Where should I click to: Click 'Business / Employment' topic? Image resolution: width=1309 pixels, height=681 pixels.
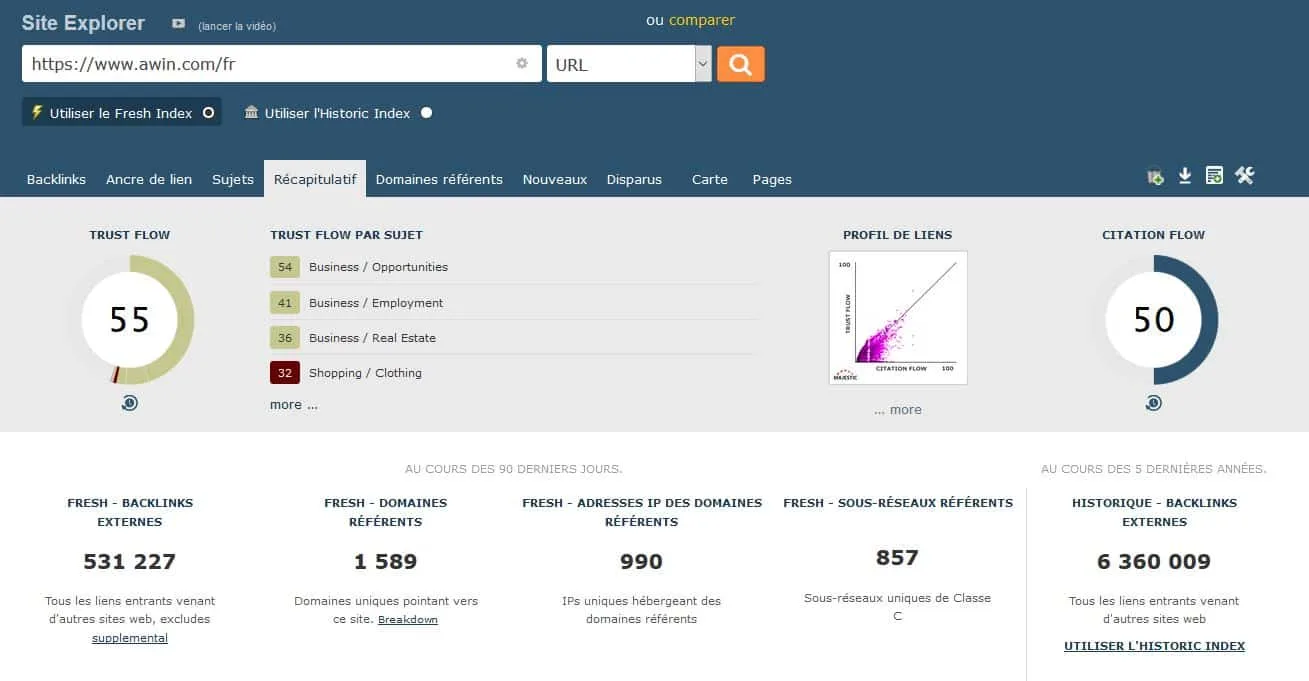click(376, 303)
